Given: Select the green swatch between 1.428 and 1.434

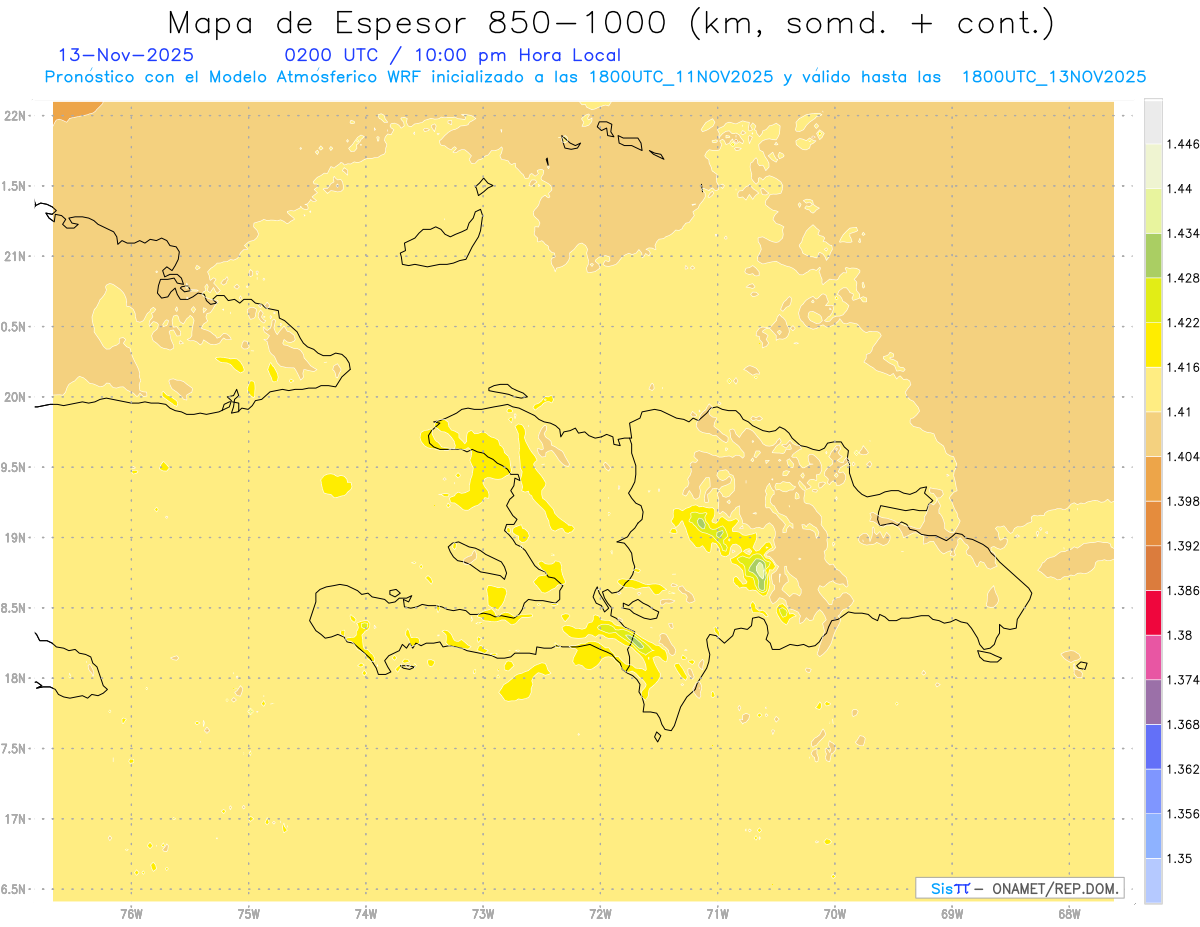Looking at the screenshot, I should [x=1153, y=255].
